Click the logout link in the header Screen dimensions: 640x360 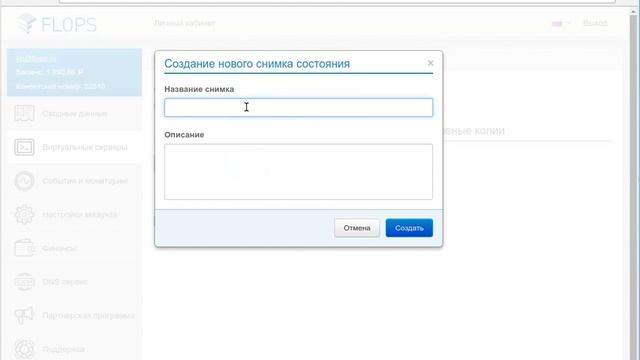[x=595, y=23]
